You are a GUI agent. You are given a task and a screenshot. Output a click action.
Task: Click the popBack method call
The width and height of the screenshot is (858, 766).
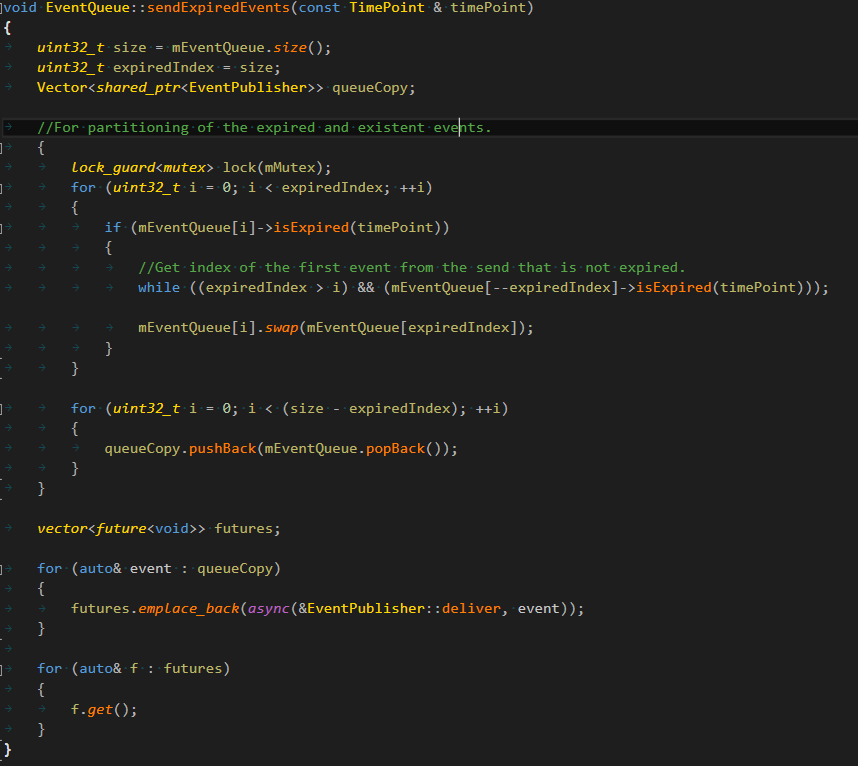(396, 448)
